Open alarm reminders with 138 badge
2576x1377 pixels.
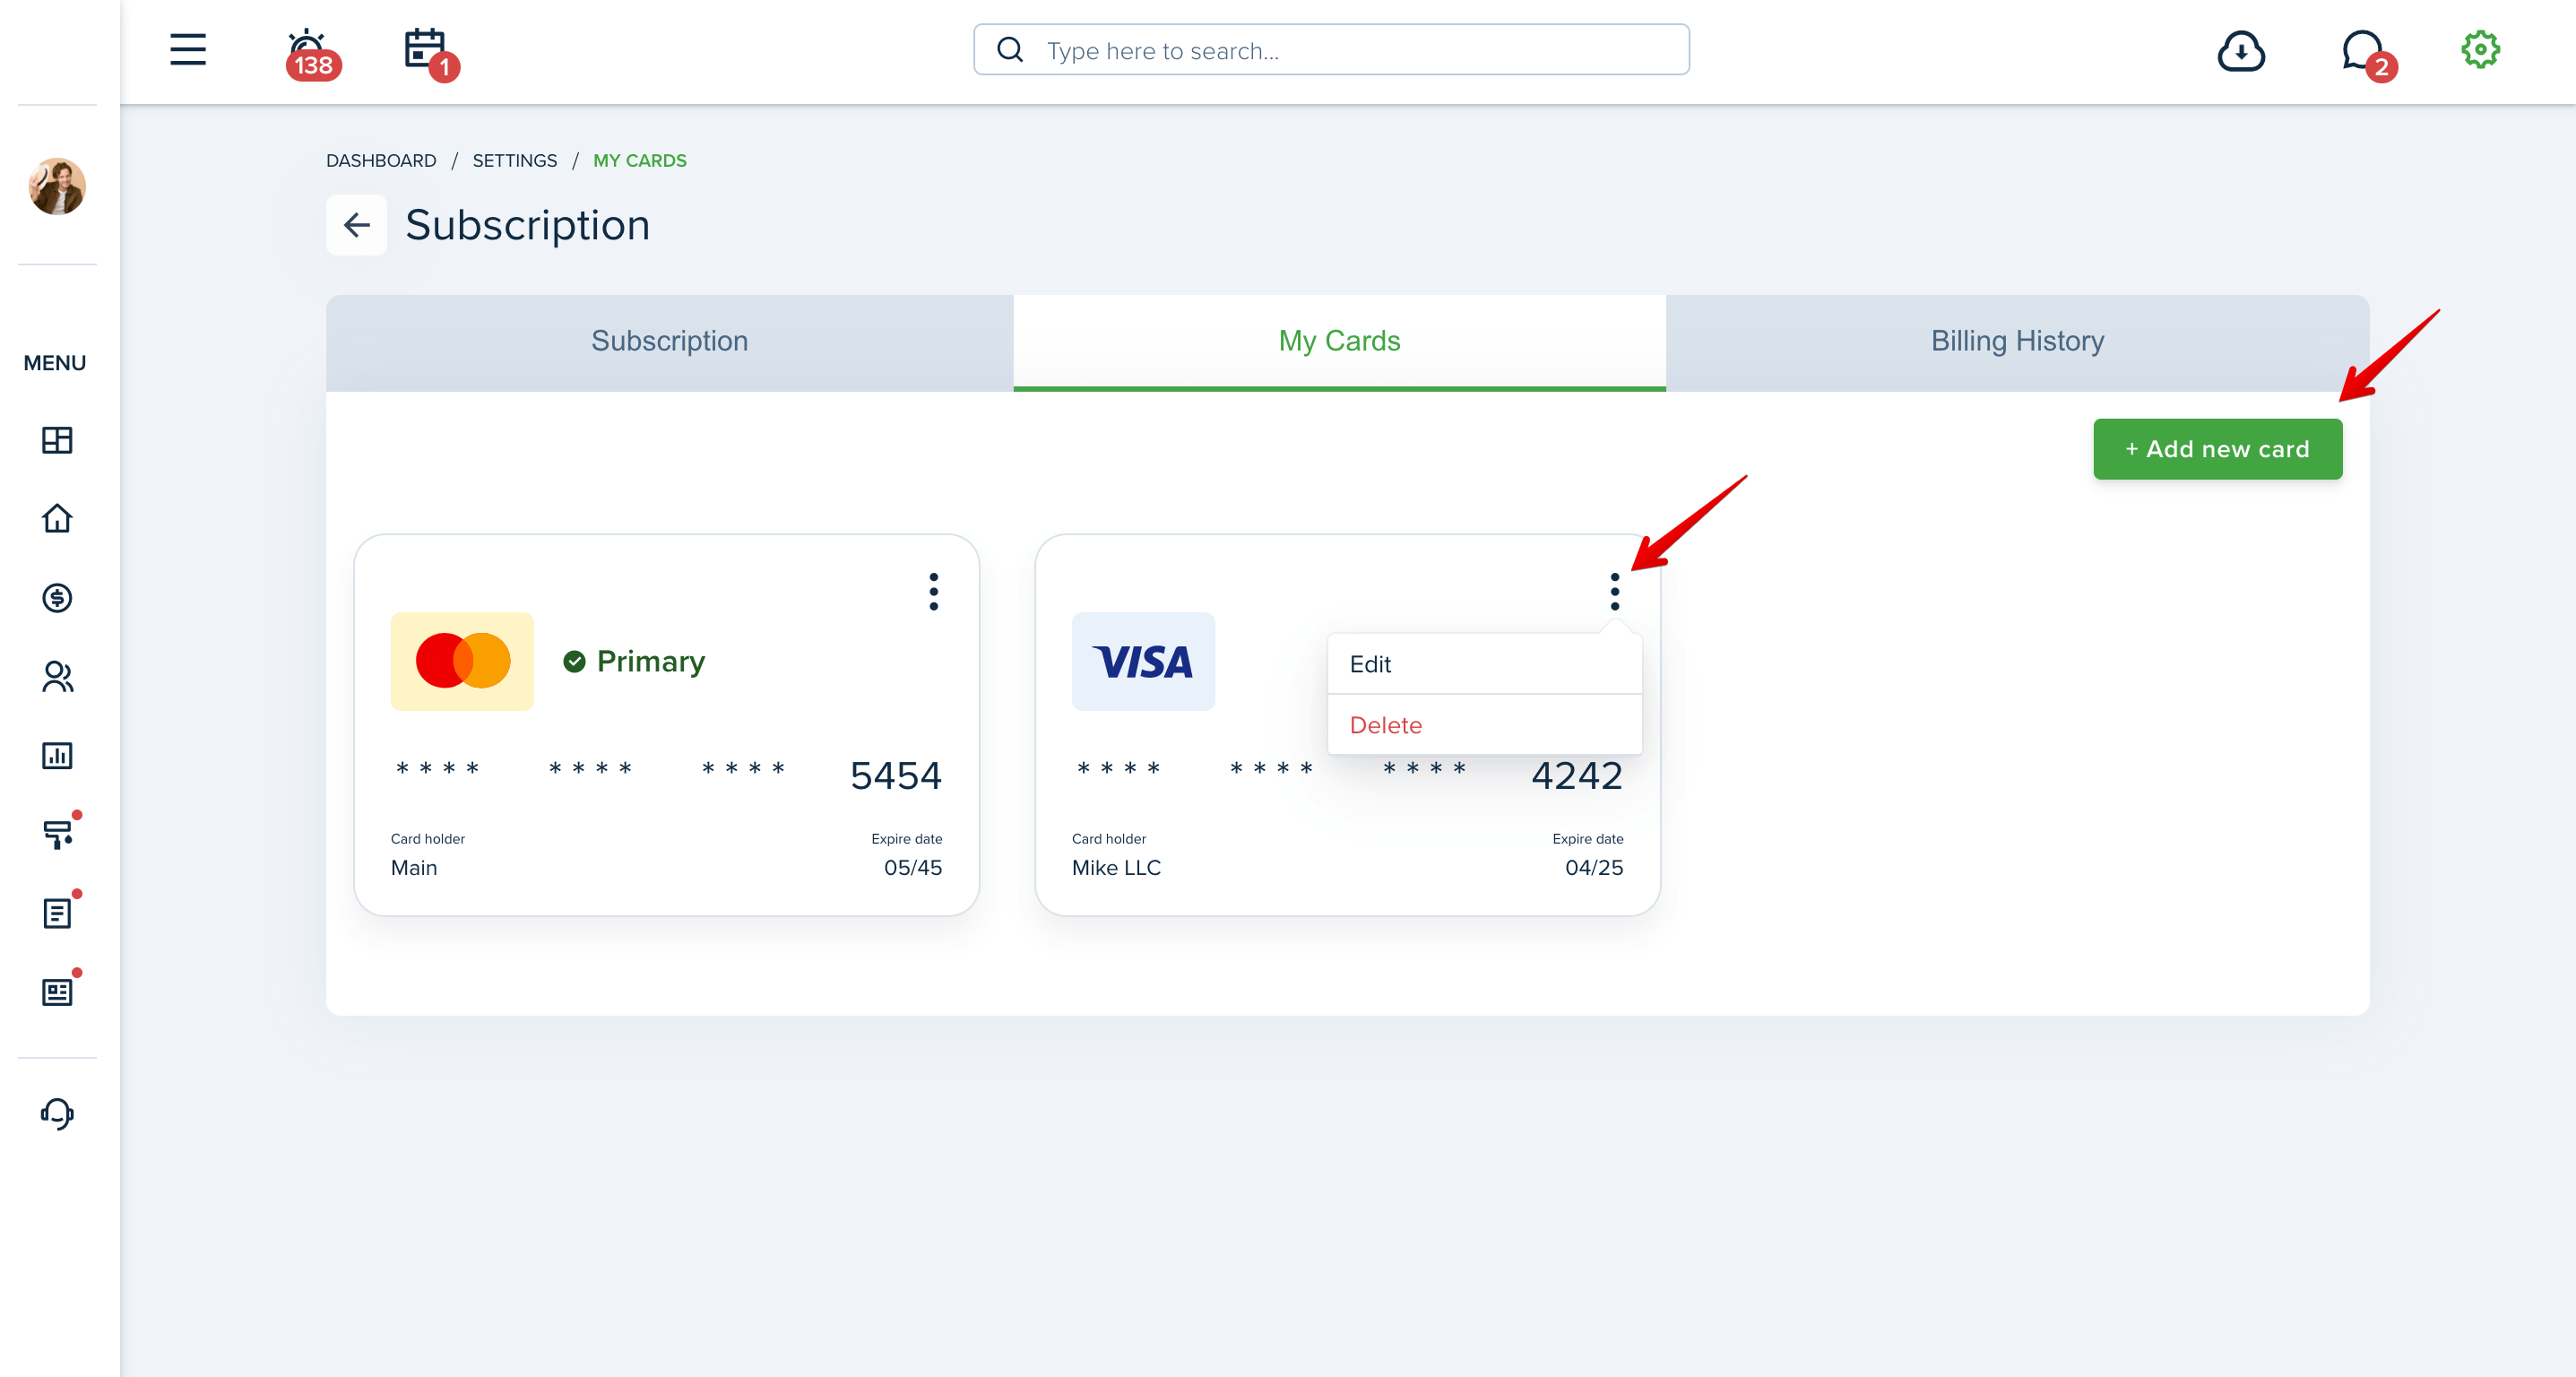pyautogui.click(x=311, y=52)
